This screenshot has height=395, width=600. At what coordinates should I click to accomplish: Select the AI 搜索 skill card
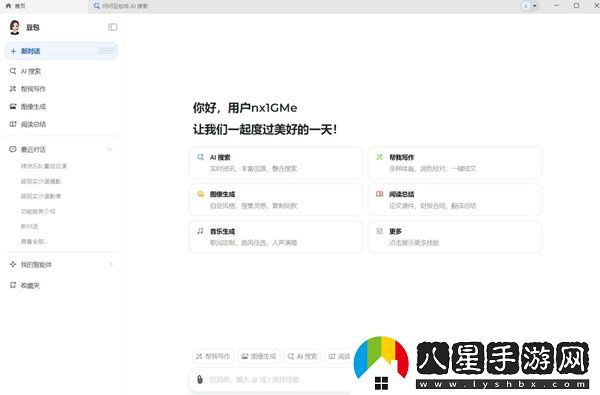tap(276, 163)
